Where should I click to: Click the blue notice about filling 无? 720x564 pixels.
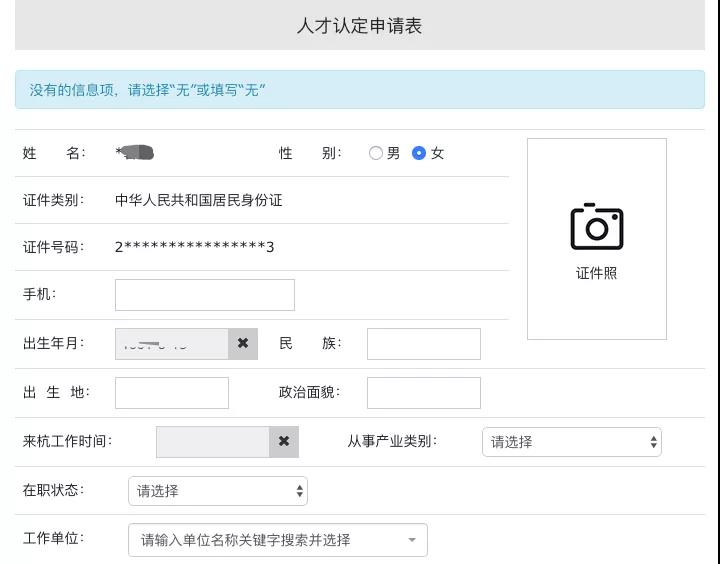[x=360, y=90]
